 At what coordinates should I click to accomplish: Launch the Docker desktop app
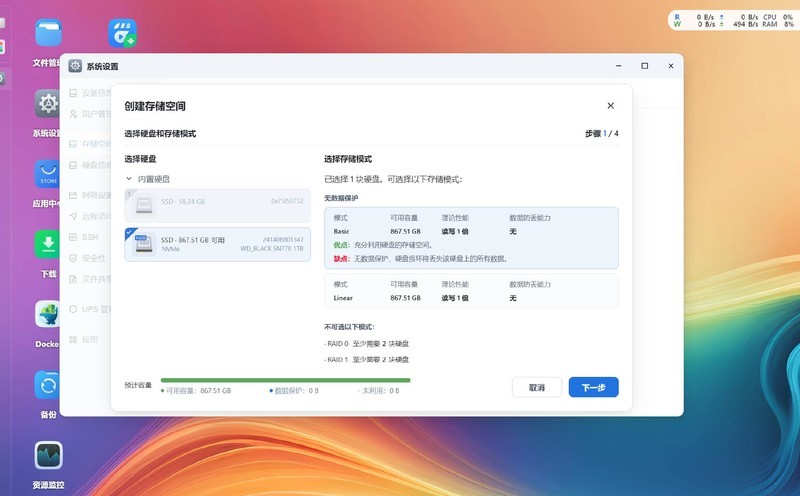pos(48,314)
